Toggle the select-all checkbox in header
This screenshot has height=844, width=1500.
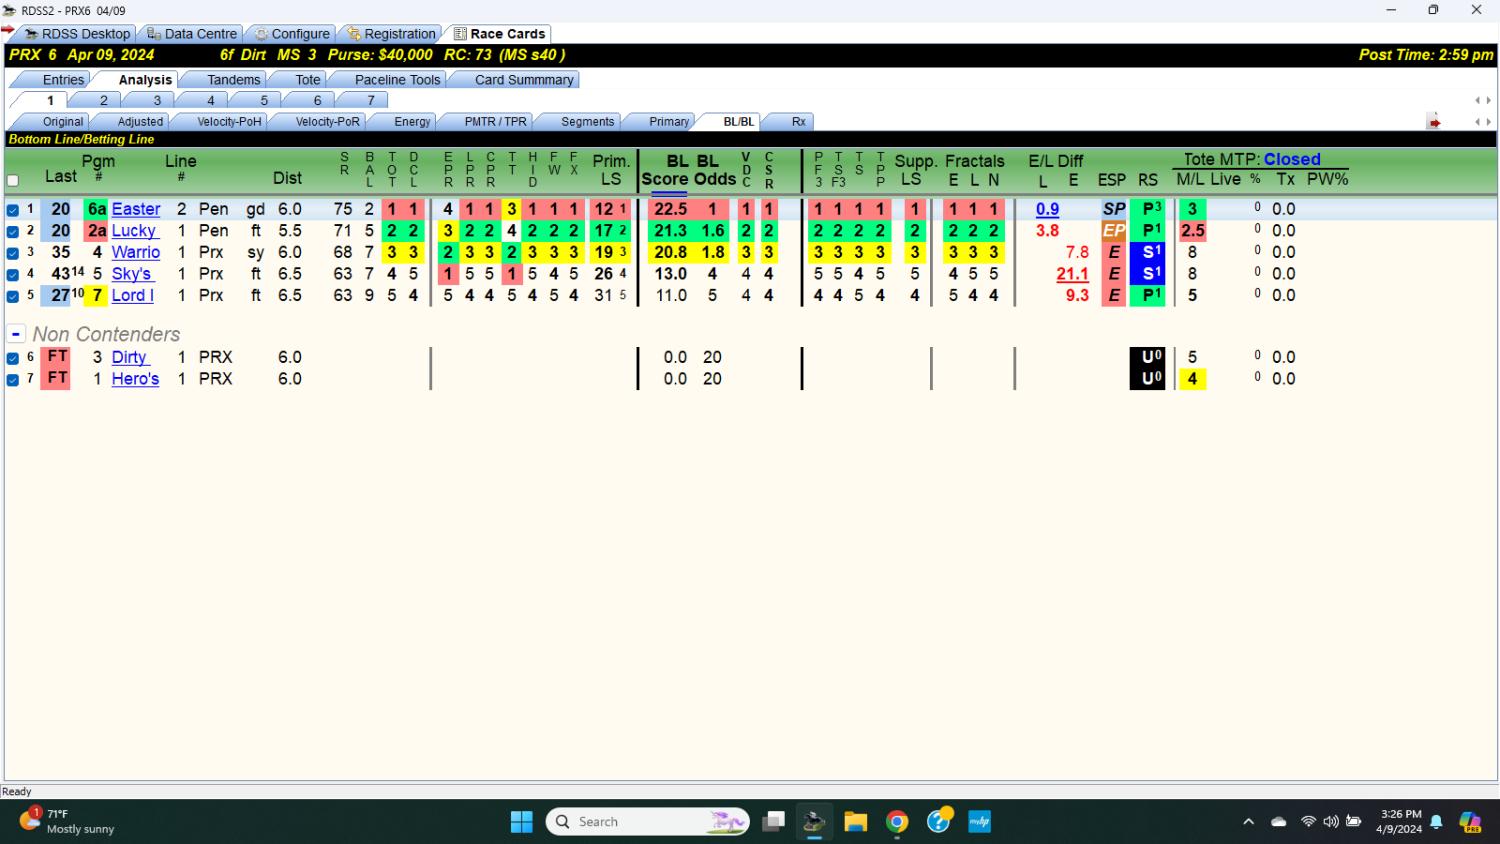[x=13, y=181]
